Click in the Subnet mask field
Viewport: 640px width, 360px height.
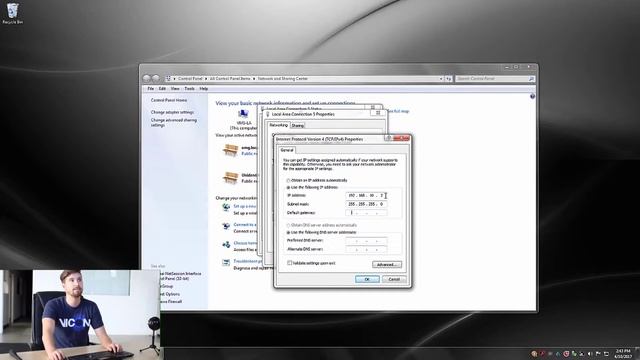click(x=367, y=204)
